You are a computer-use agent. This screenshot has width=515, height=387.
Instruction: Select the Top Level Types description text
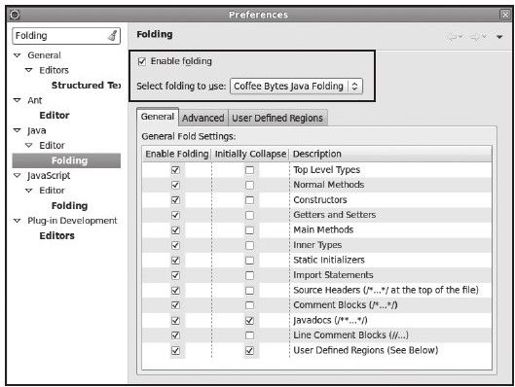pyautogui.click(x=327, y=170)
